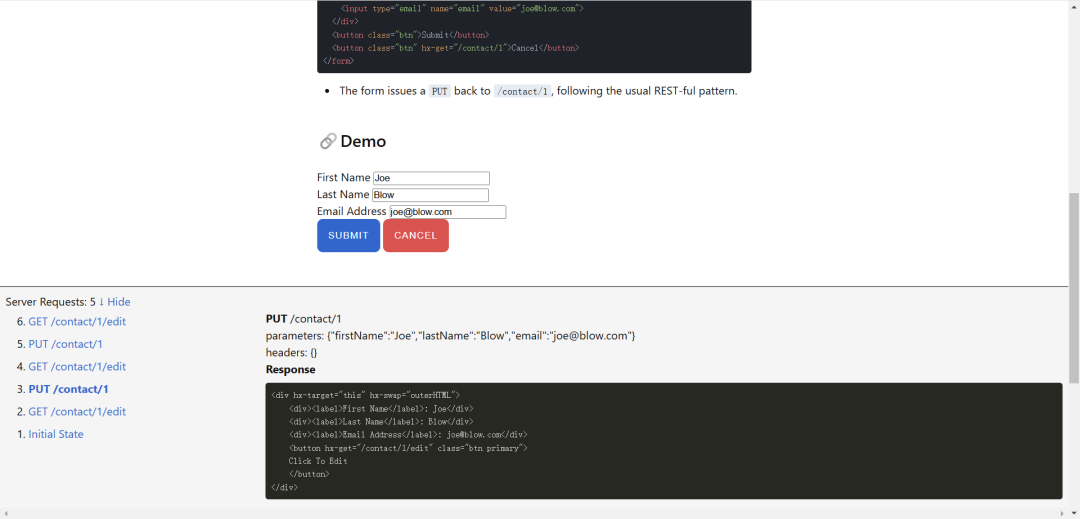
Task: Click the anchor link icon beside Demo
Action: pos(327,142)
